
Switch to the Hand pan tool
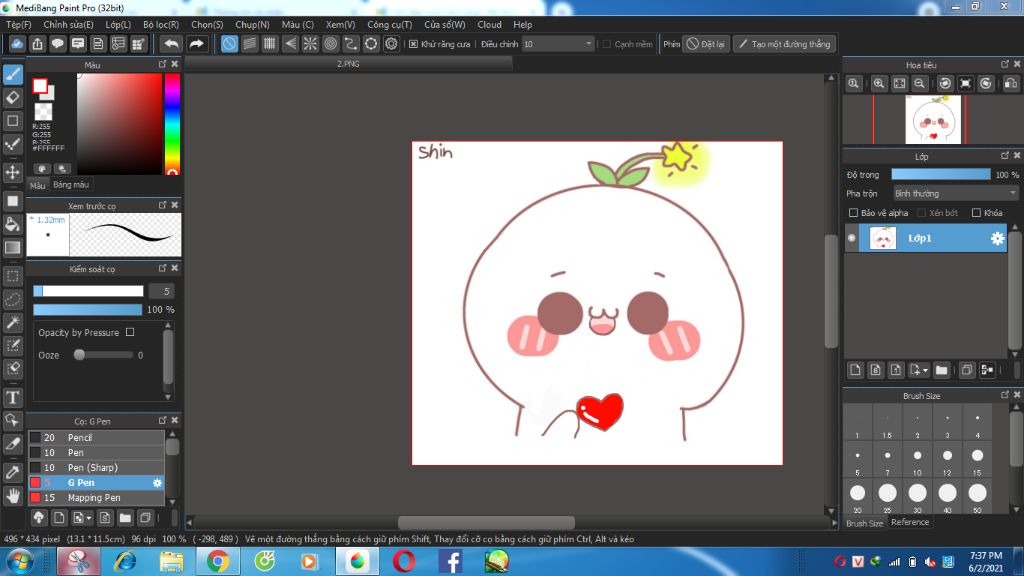[x=13, y=496]
